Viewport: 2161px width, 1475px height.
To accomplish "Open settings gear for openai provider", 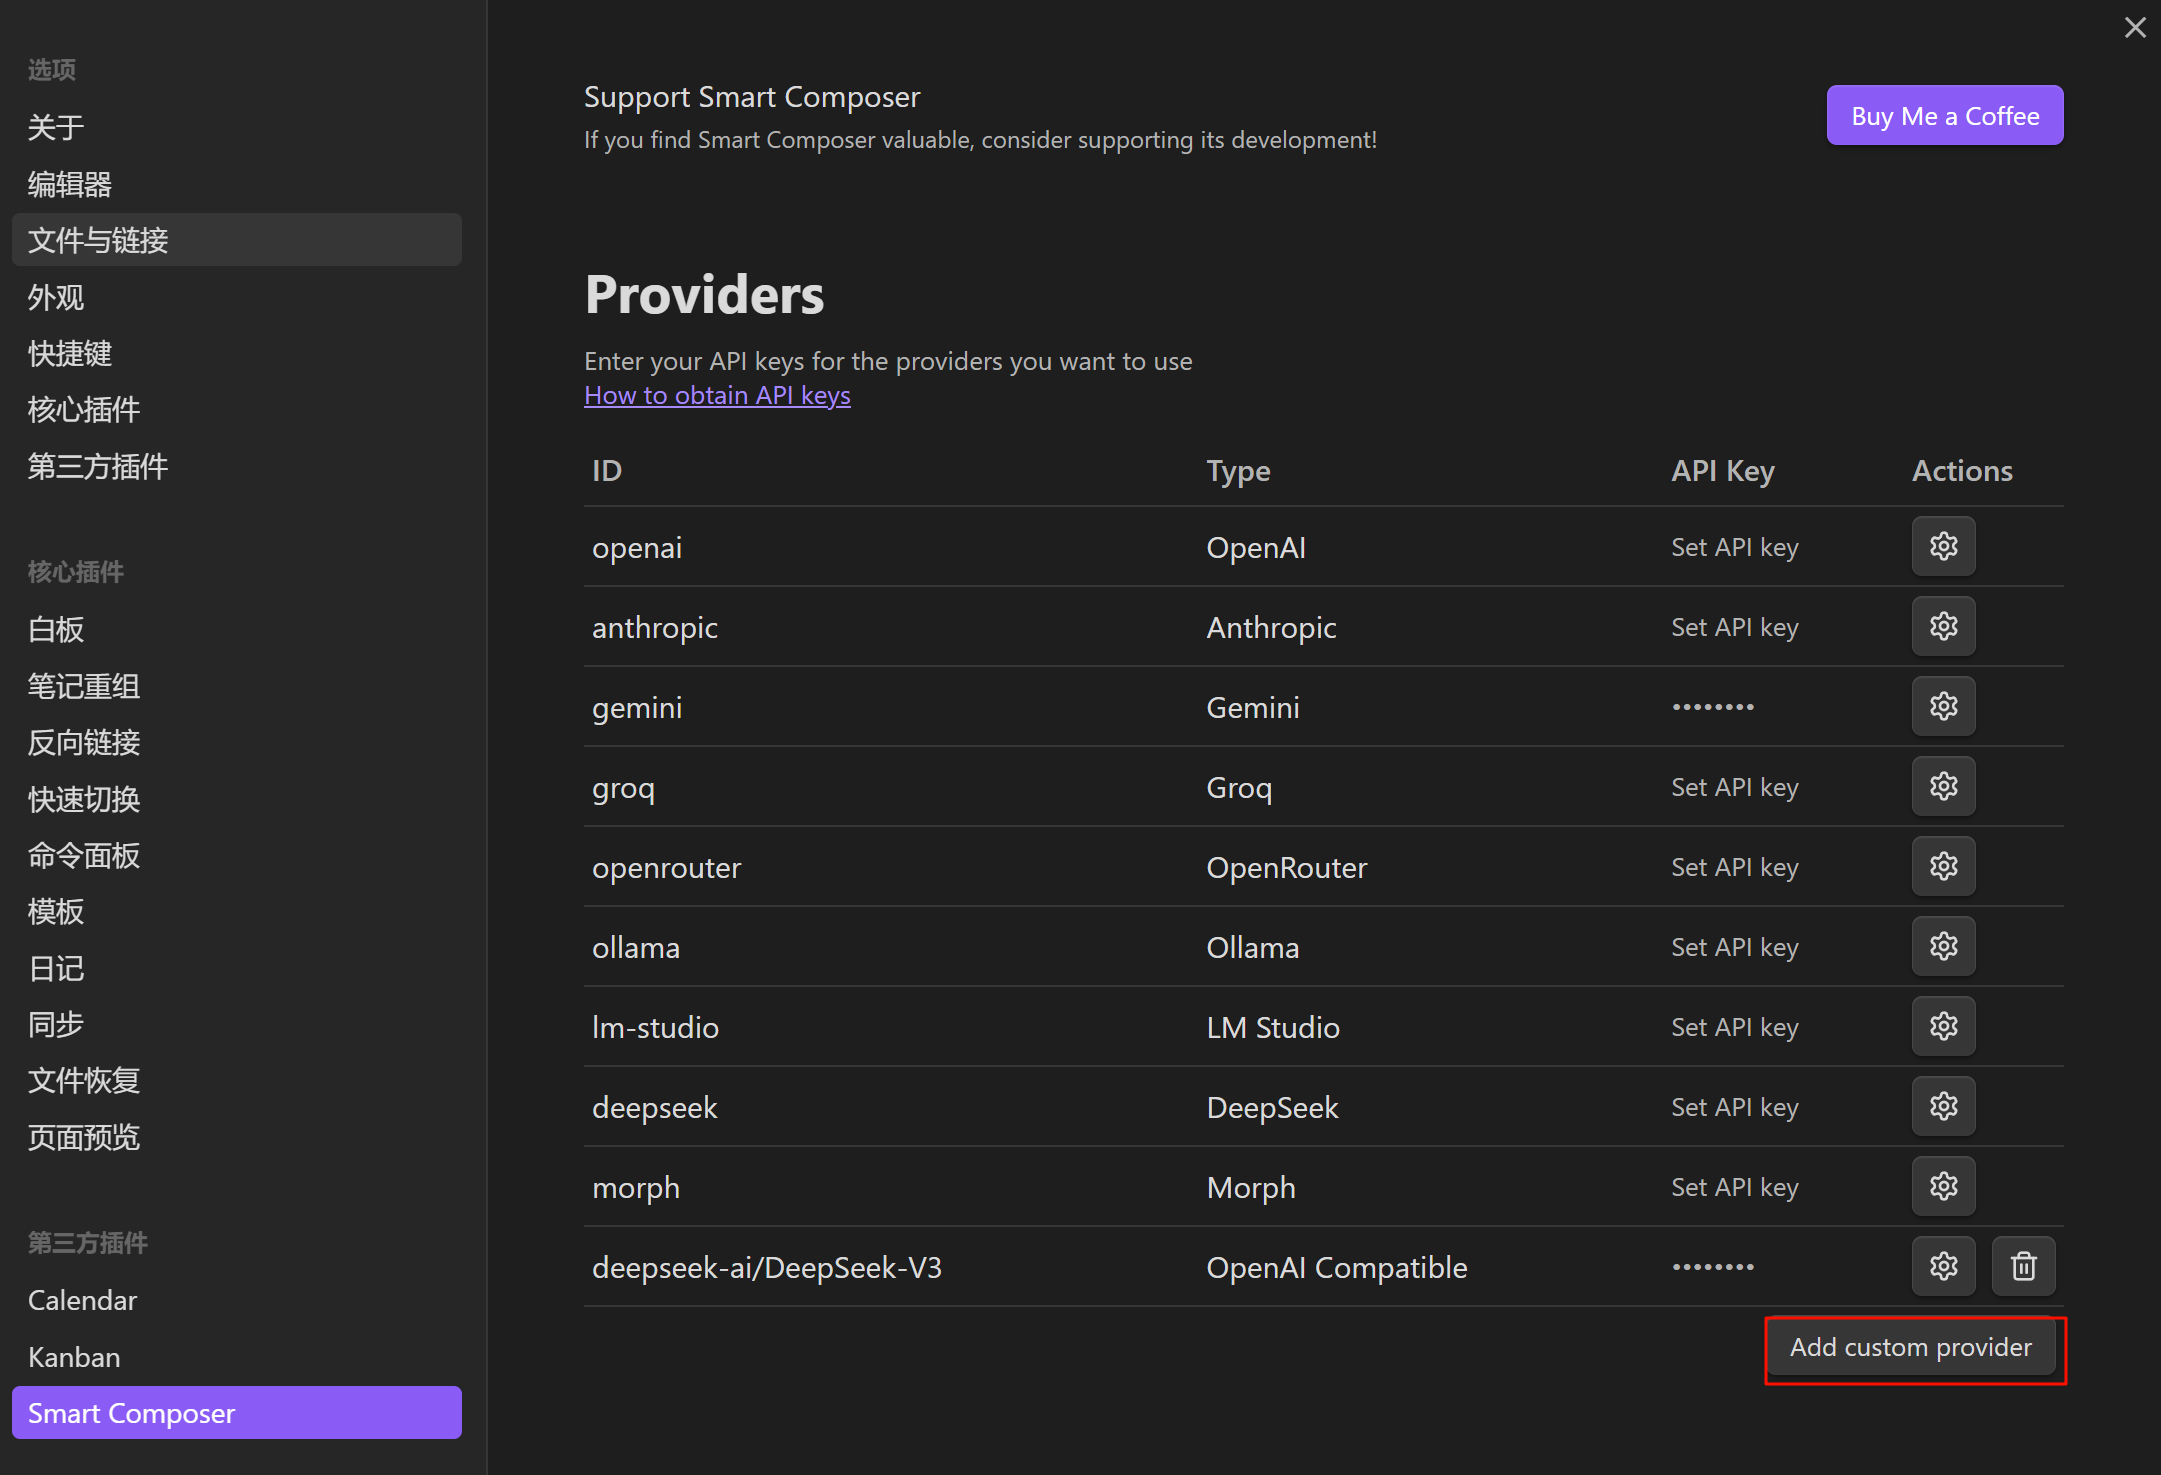I will [1943, 546].
